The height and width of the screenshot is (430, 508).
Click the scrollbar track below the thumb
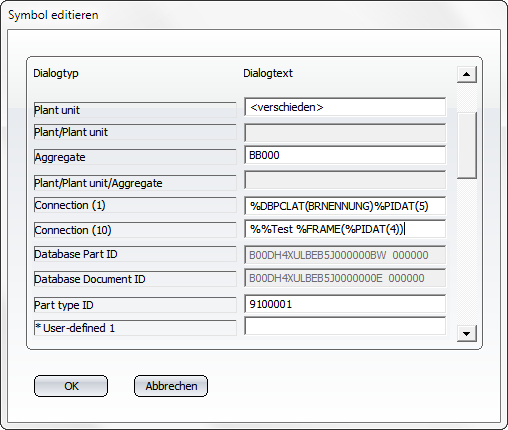(x=467, y=252)
